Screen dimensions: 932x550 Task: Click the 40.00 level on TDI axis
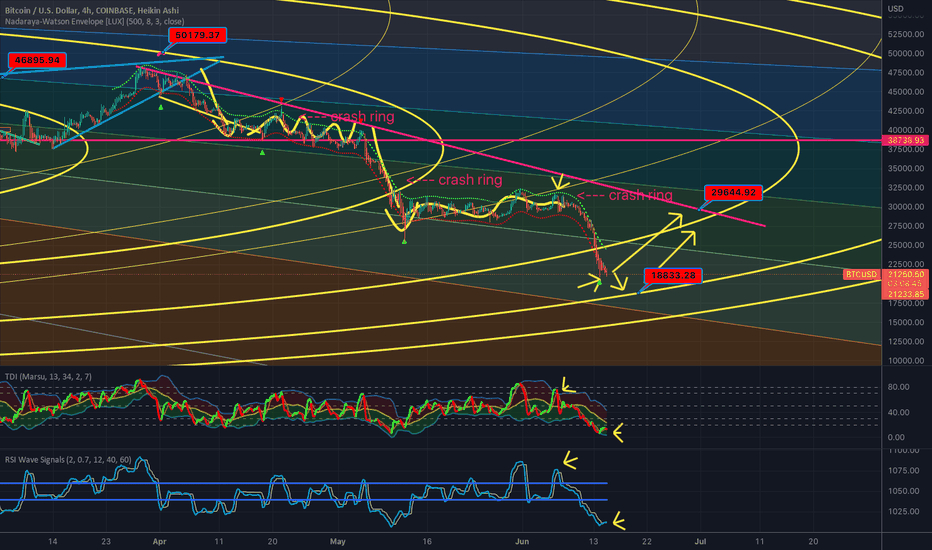pos(898,412)
